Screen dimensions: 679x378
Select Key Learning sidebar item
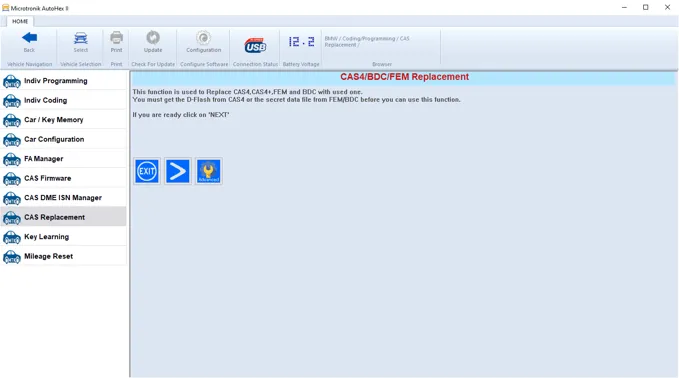pos(64,237)
